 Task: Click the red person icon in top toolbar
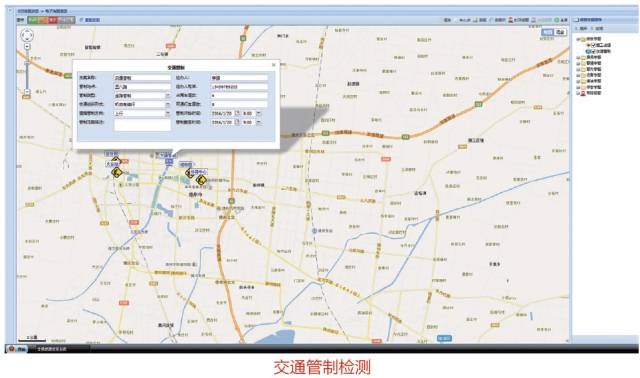click(x=510, y=20)
